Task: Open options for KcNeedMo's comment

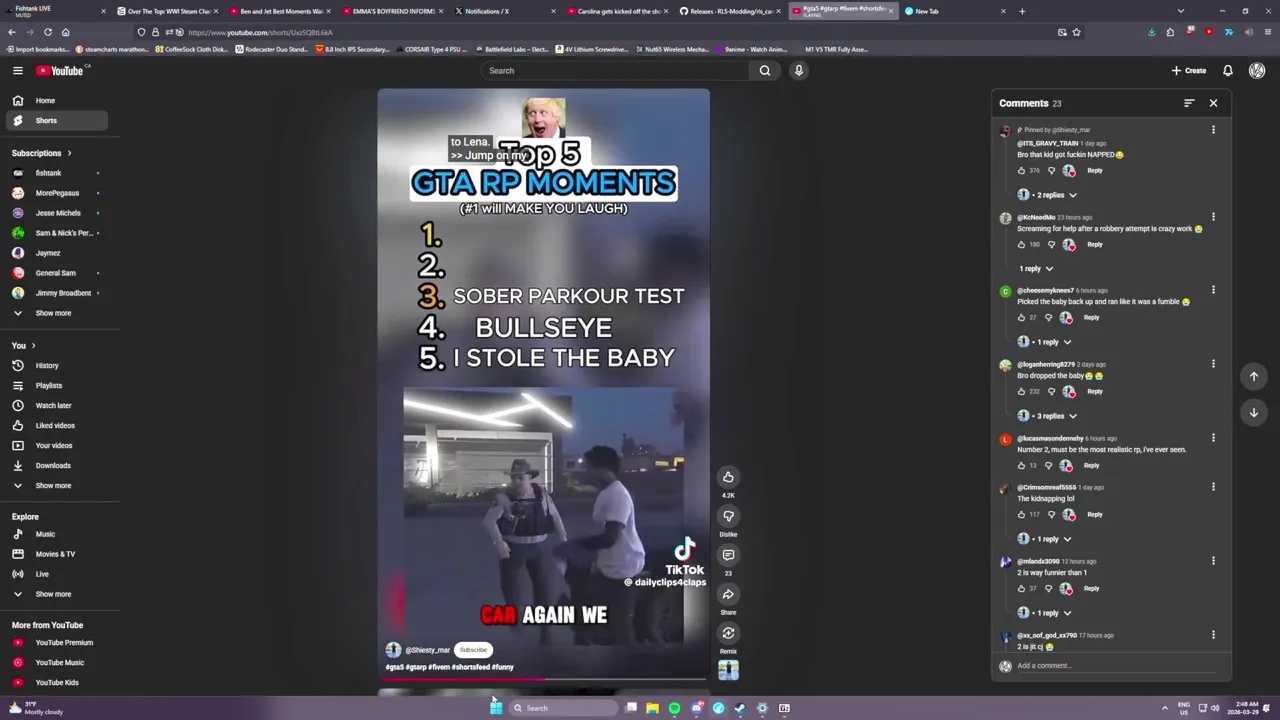Action: 1213,217
